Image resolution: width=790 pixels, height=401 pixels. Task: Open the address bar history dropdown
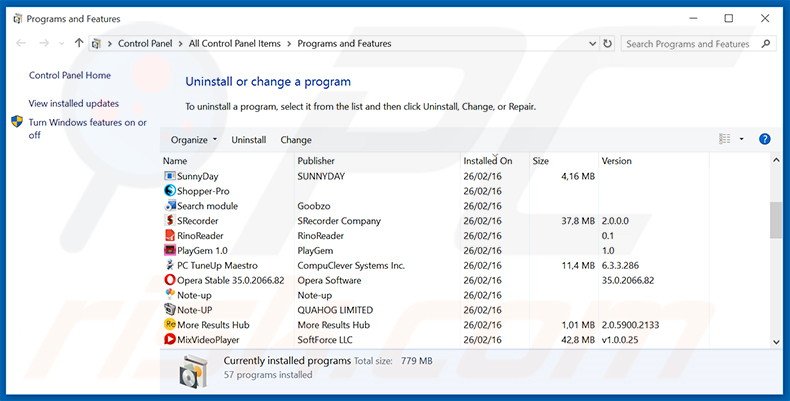[592, 44]
